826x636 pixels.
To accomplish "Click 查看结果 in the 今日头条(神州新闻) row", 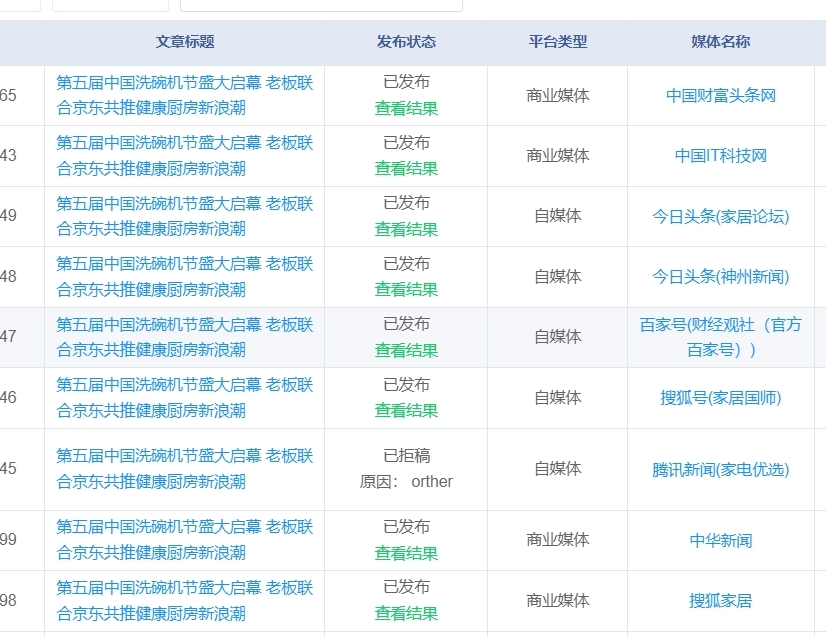I will (406, 289).
